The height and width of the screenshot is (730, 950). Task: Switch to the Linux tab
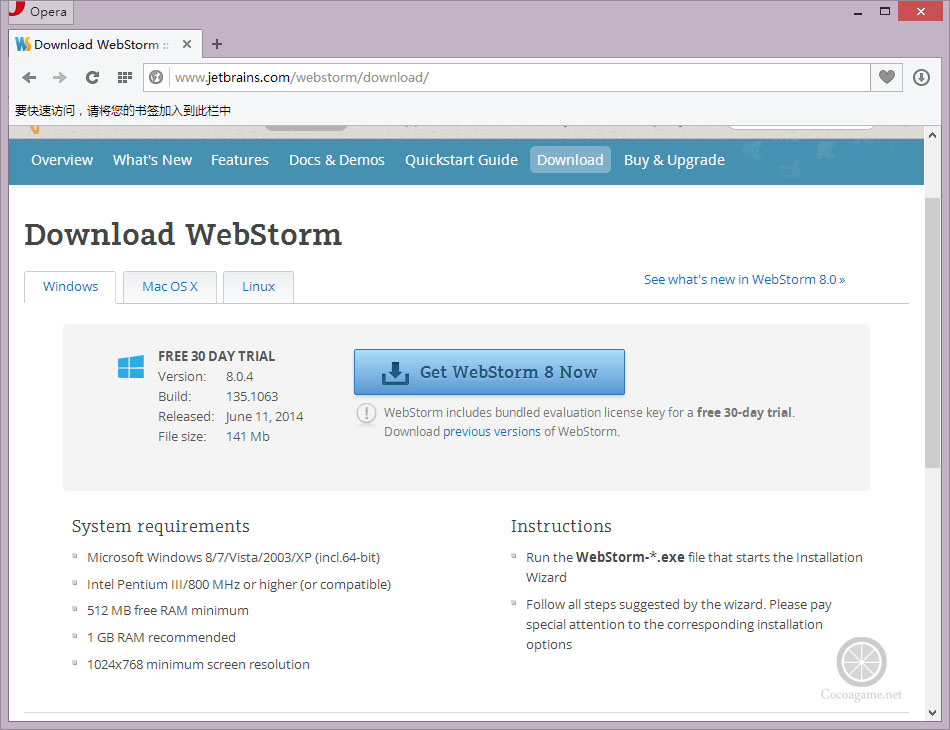259,287
